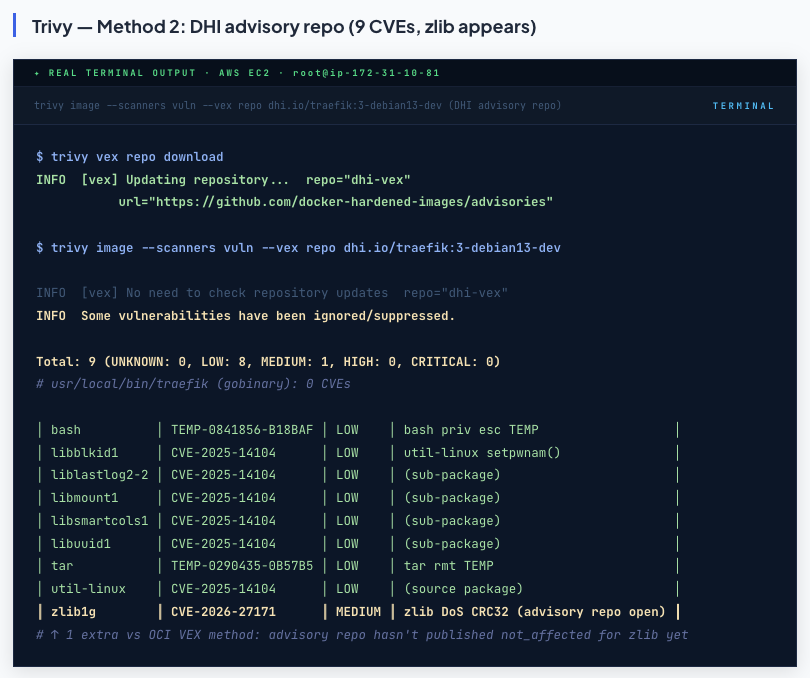This screenshot has height=678, width=810.
Task: Click the 'usr/local/bin/traefik (gobinary): 0 CVEs' comment
Action: pyautogui.click(x=193, y=384)
